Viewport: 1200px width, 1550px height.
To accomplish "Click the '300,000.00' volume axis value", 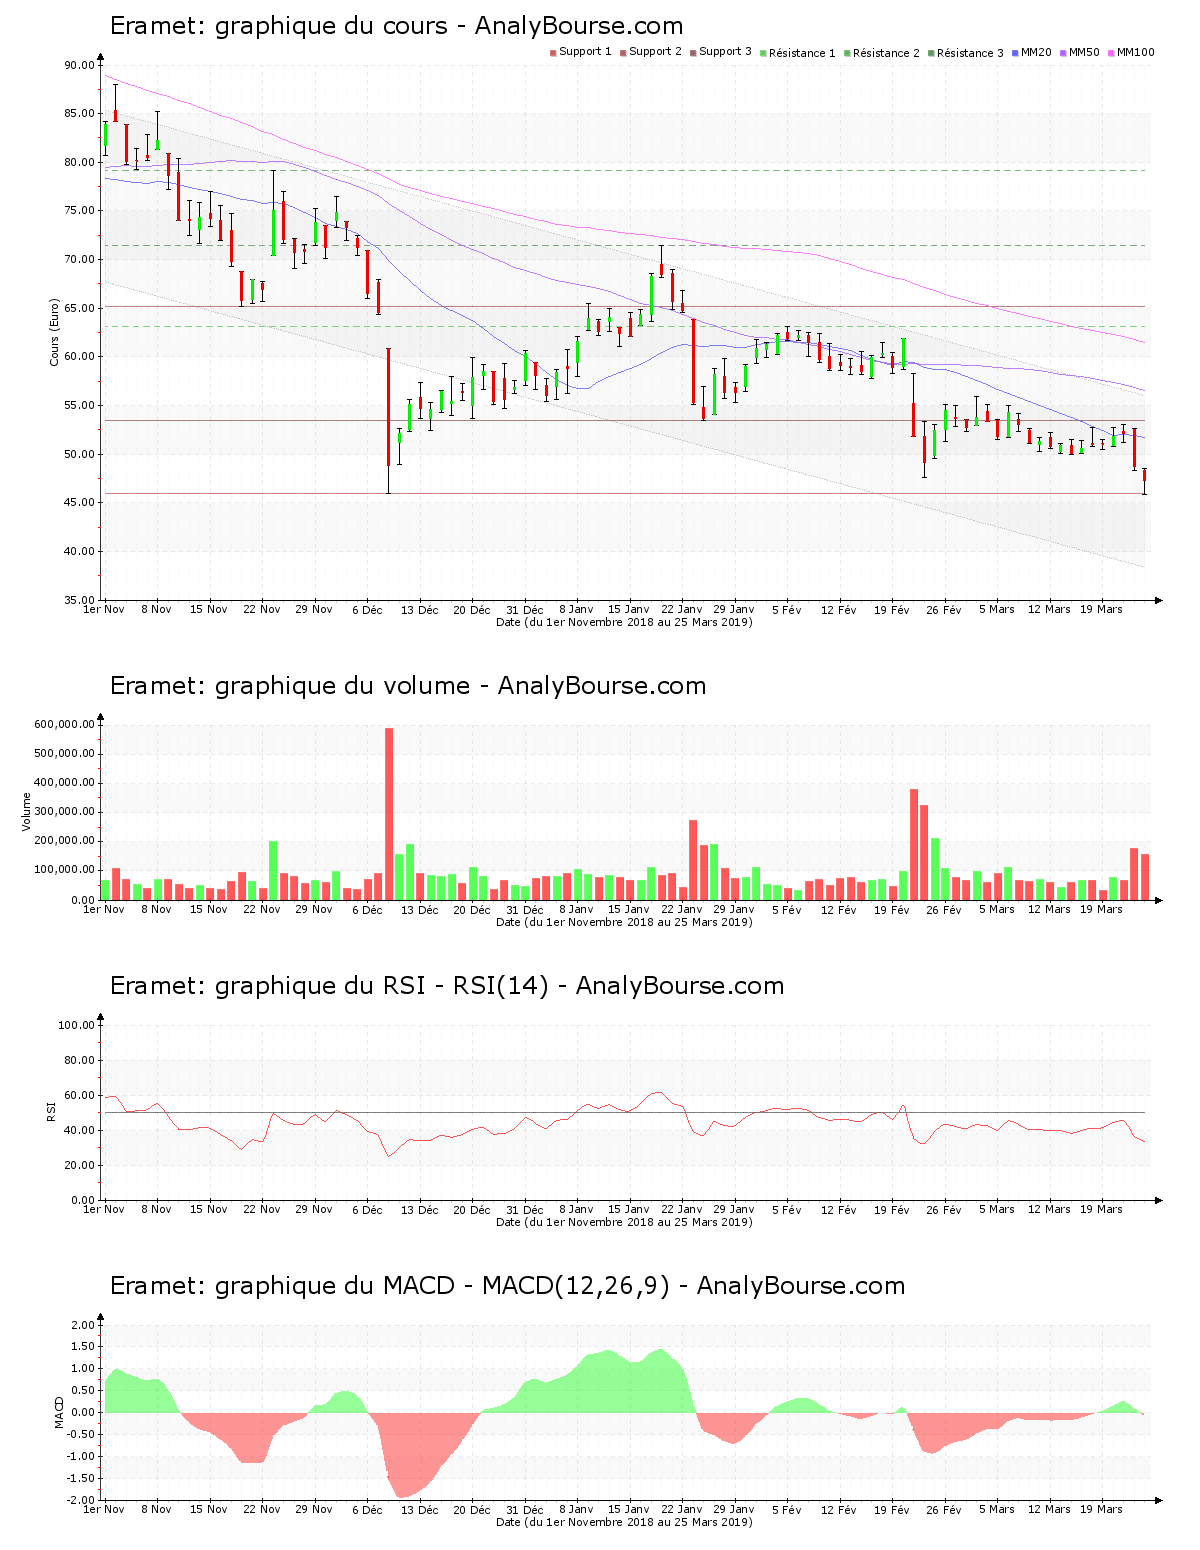I will [x=65, y=812].
